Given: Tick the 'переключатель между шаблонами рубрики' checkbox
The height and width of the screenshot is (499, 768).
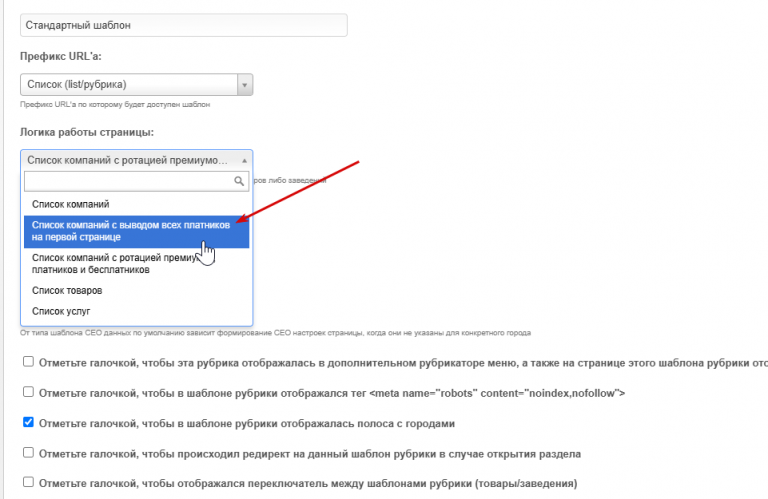Looking at the screenshot, I should click(x=28, y=482).
